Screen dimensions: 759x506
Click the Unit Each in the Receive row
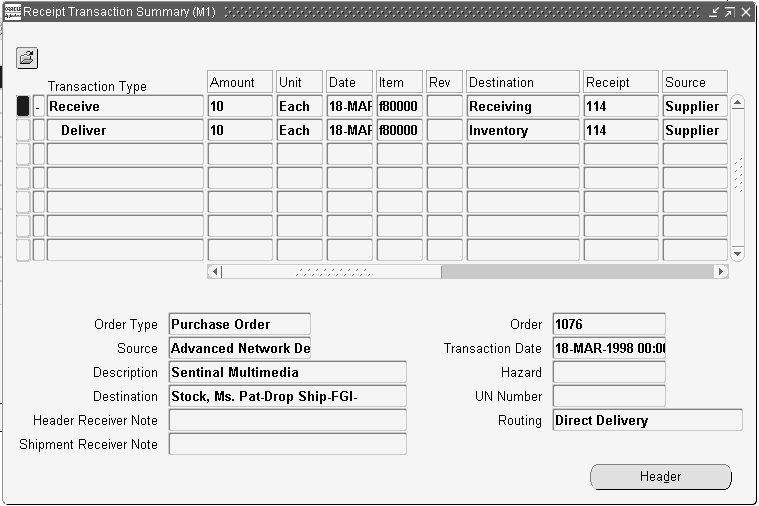pos(300,107)
